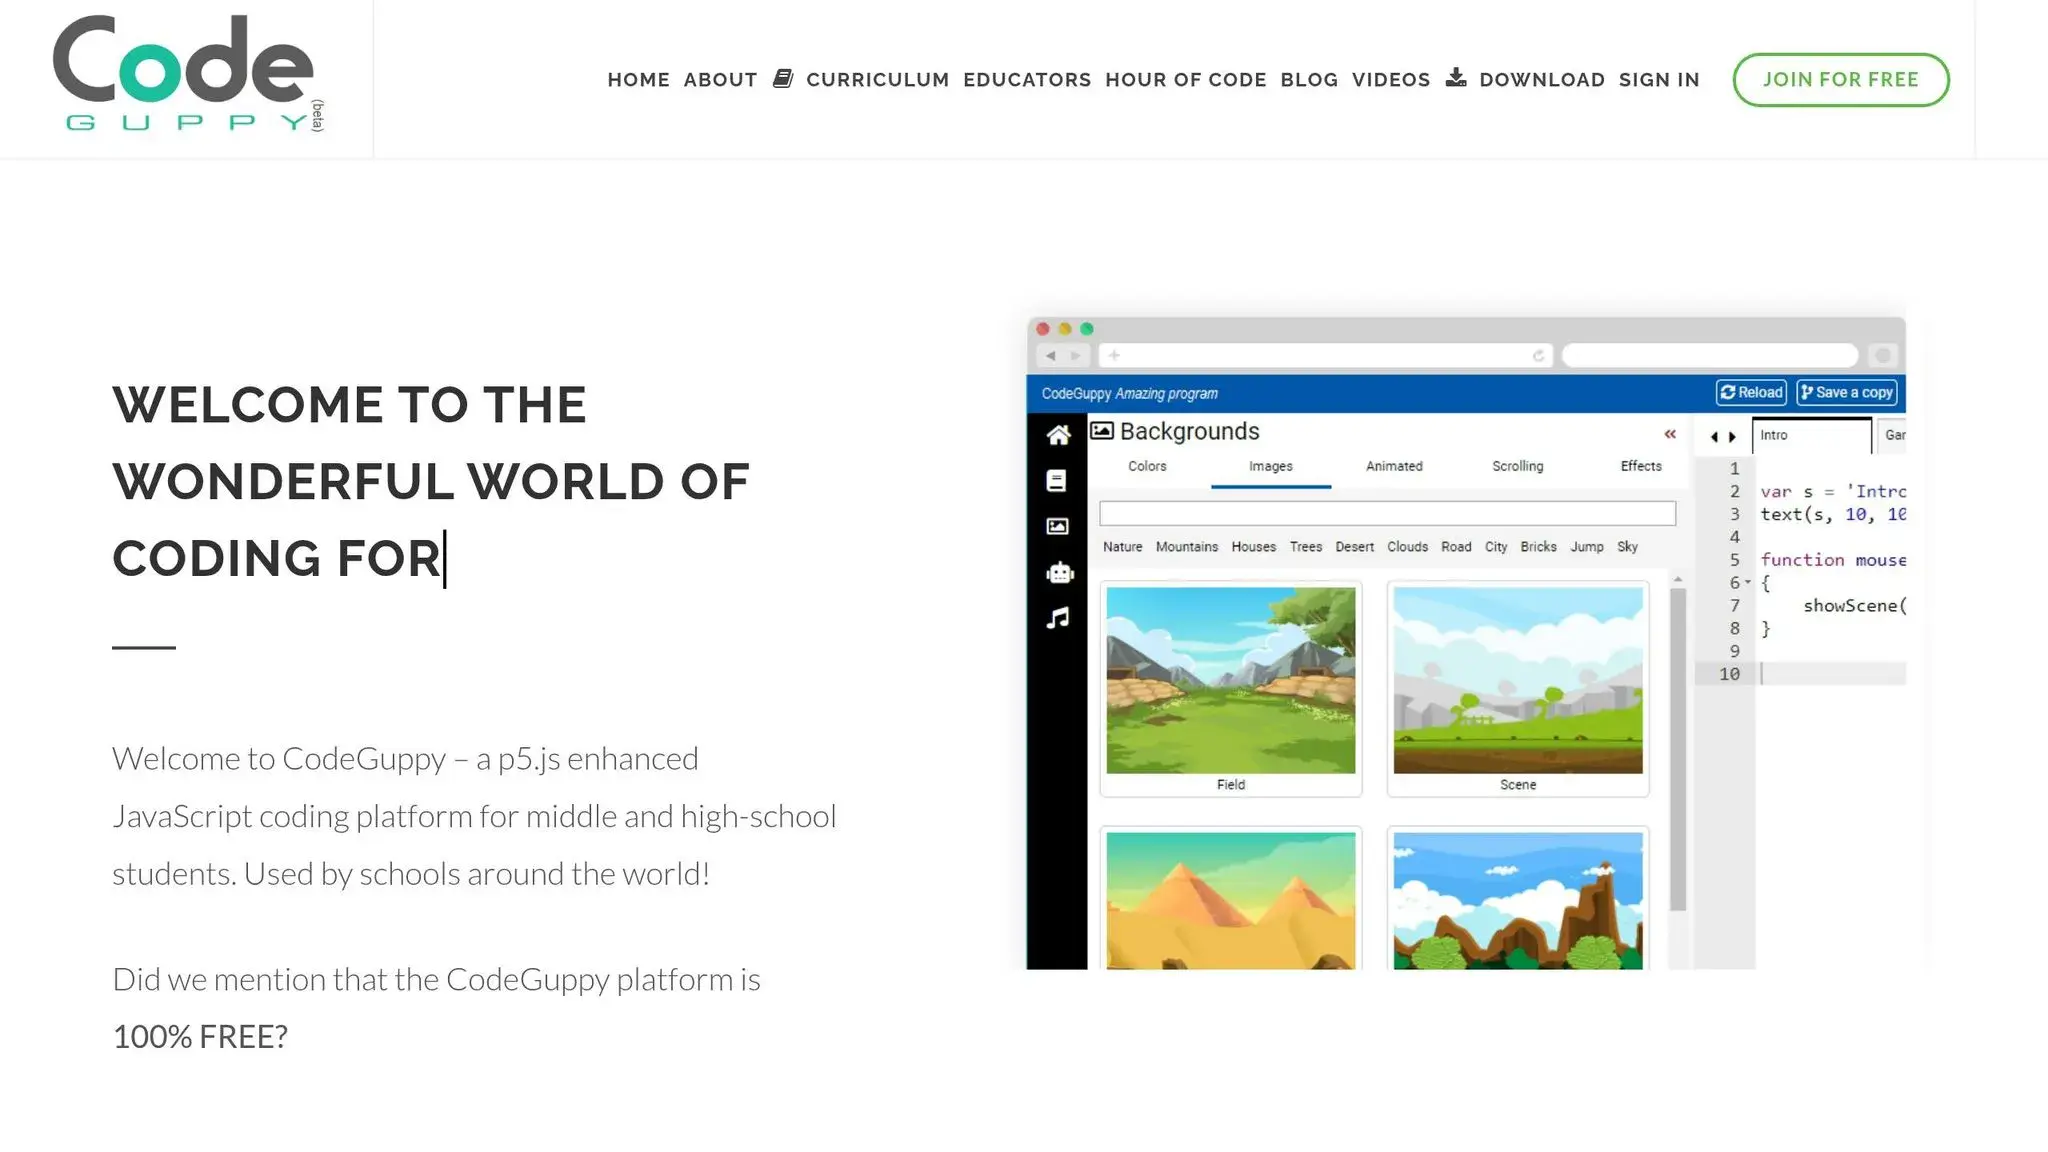
Task: Filter backgrounds by Jump
Action: coord(1586,547)
